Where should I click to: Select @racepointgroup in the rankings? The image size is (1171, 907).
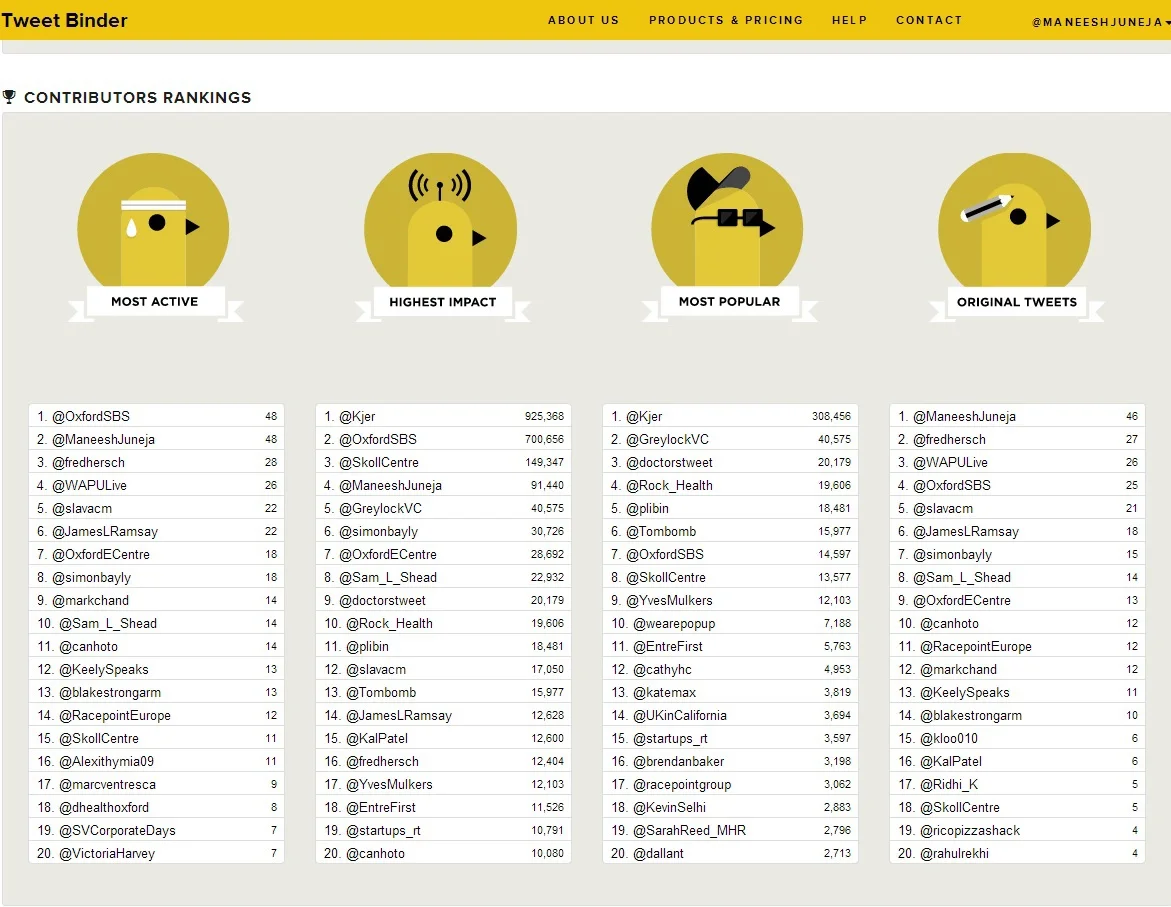pyautogui.click(x=682, y=784)
